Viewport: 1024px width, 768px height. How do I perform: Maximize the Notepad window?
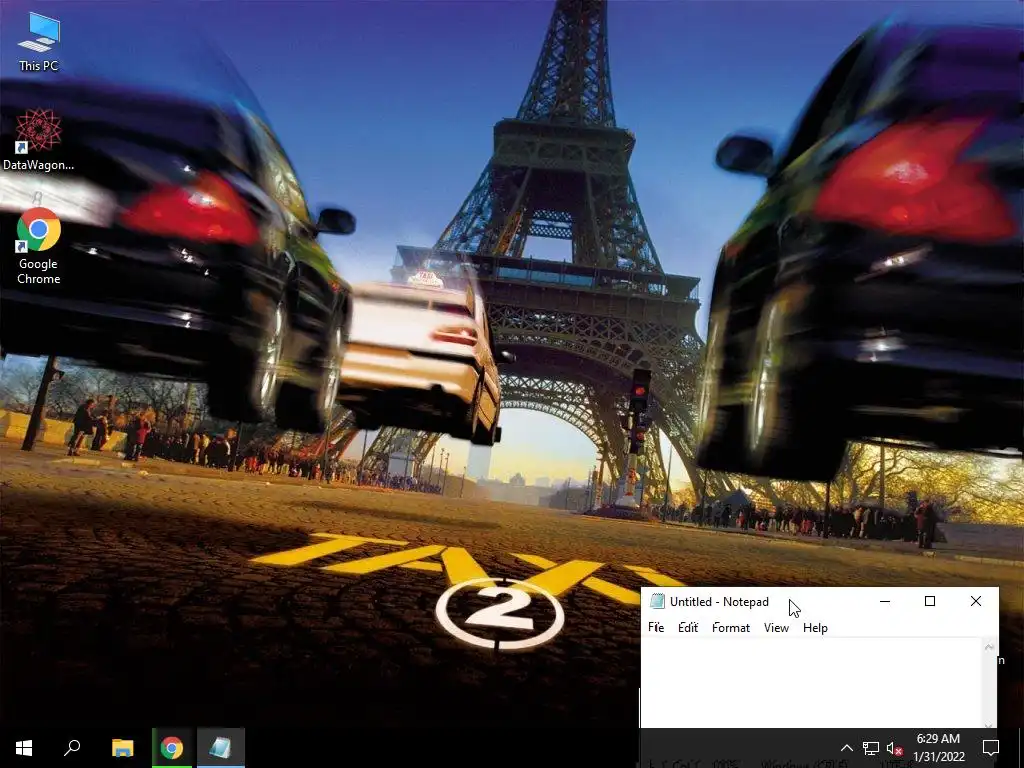pos(930,601)
